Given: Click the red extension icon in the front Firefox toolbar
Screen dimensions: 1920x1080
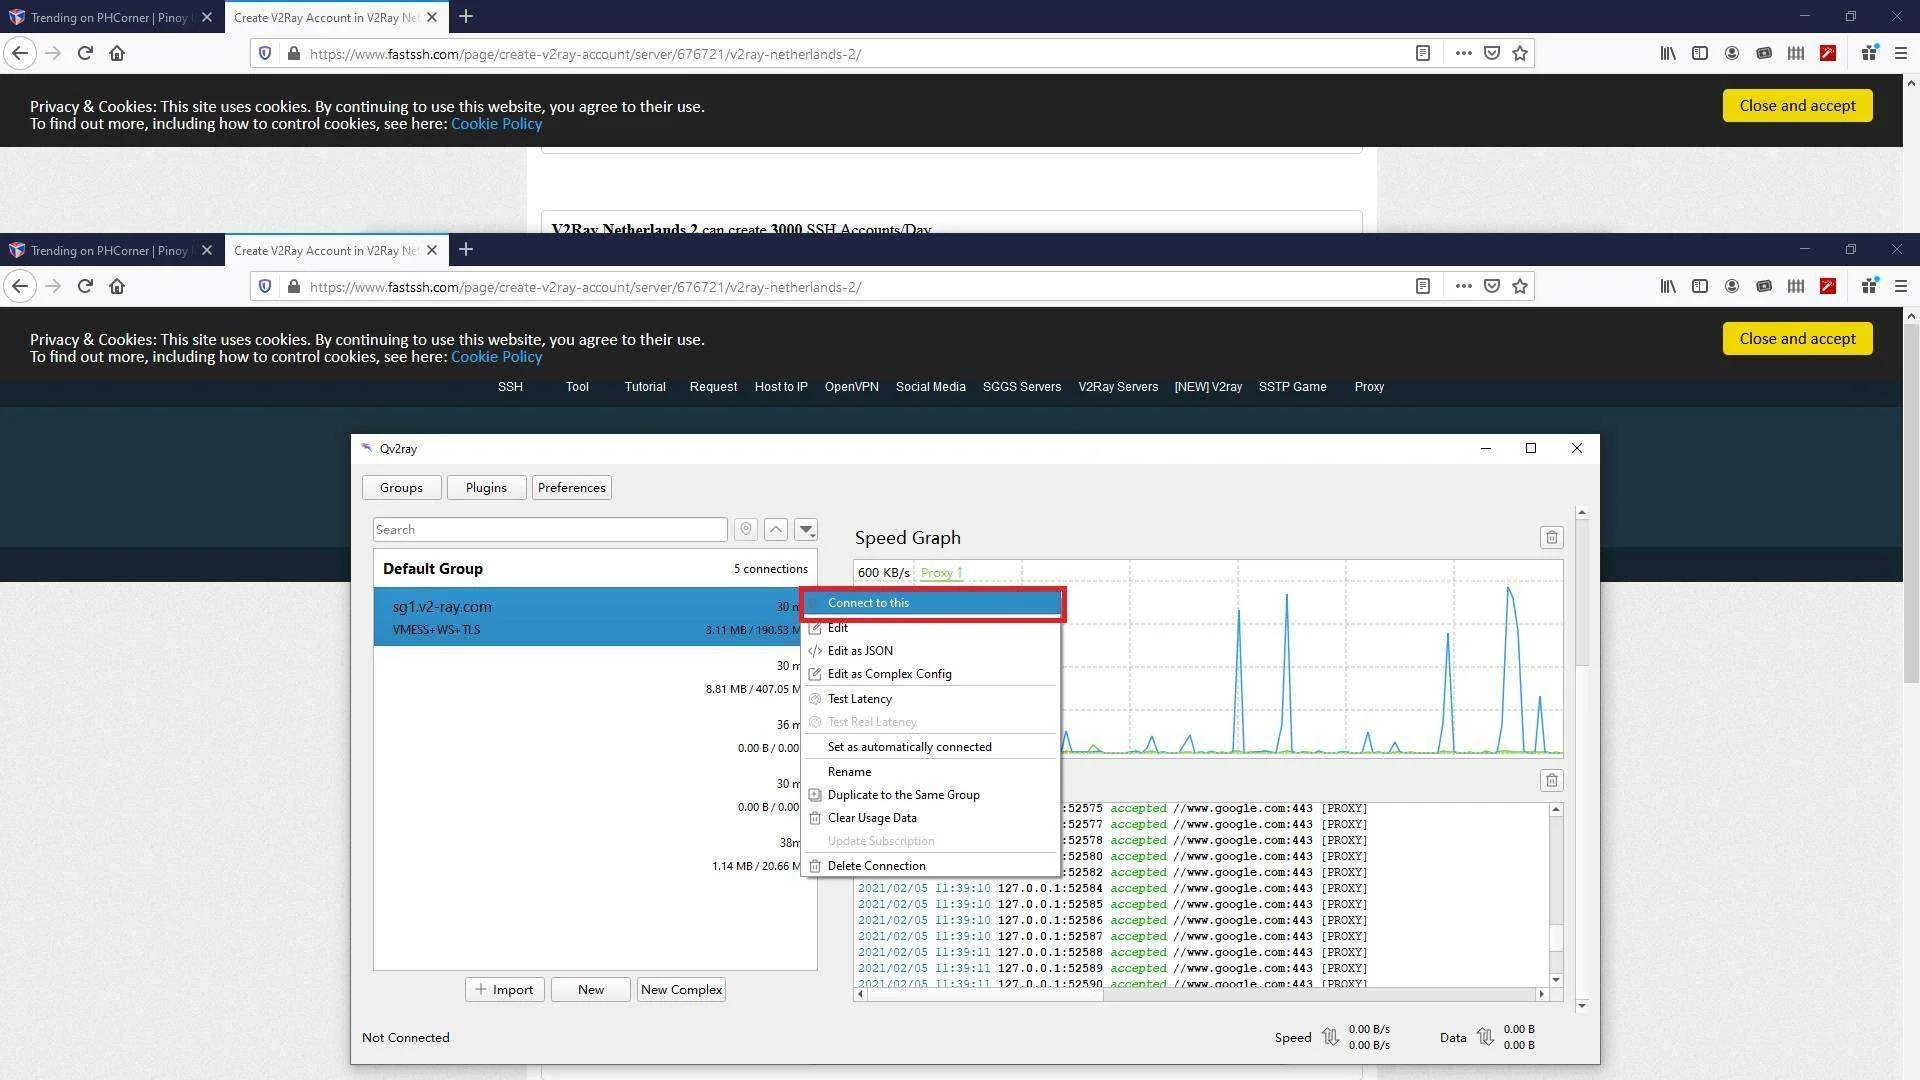Looking at the screenshot, I should [x=1828, y=287].
